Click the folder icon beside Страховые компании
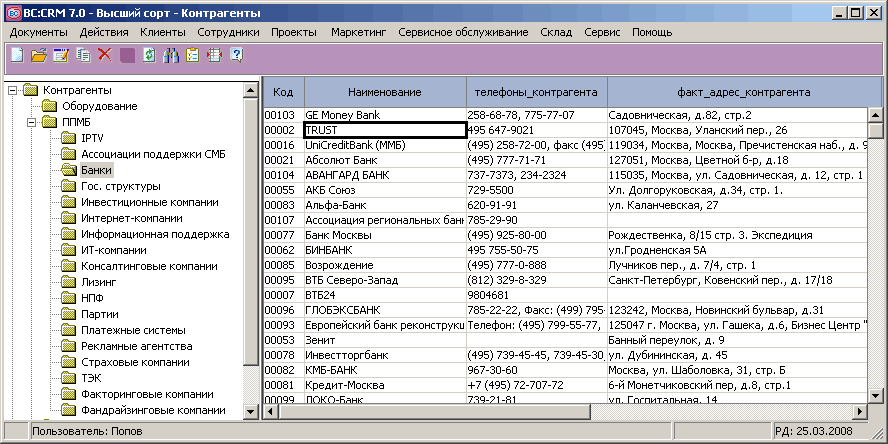The image size is (888, 444). [x=69, y=362]
